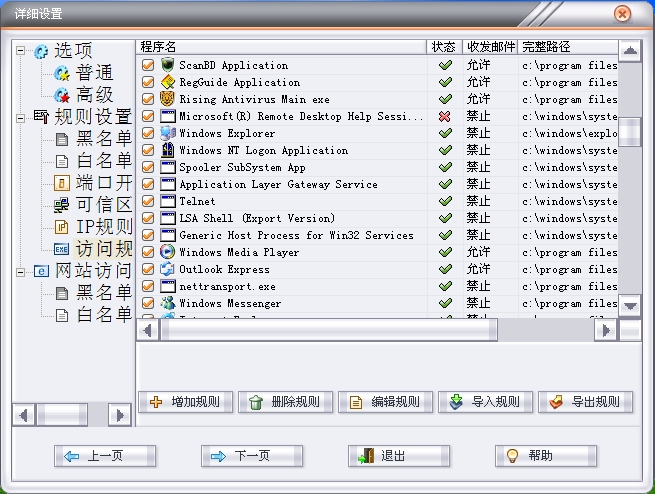Click the Windows Explorer computer icon
The image size is (655, 494).
(168, 133)
